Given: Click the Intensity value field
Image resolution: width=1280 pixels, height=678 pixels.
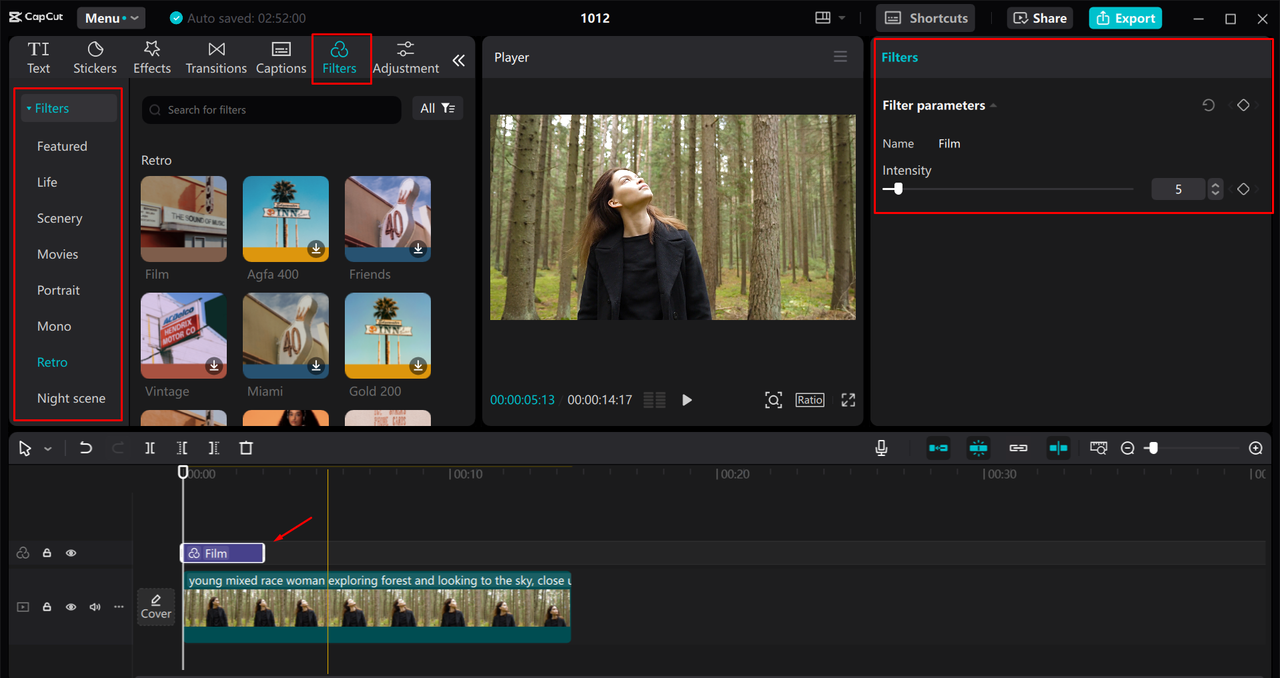Looking at the screenshot, I should pyautogui.click(x=1178, y=189).
